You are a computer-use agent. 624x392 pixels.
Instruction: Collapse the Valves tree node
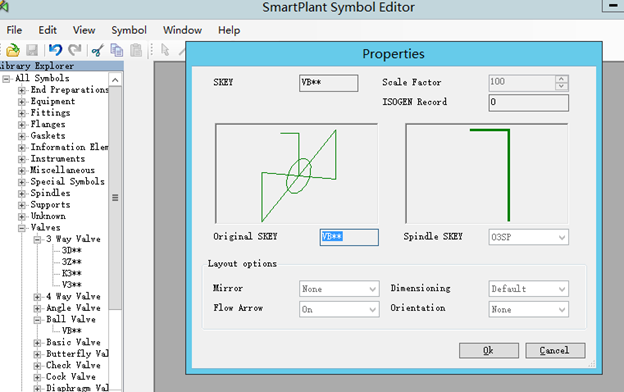pyautogui.click(x=21, y=228)
